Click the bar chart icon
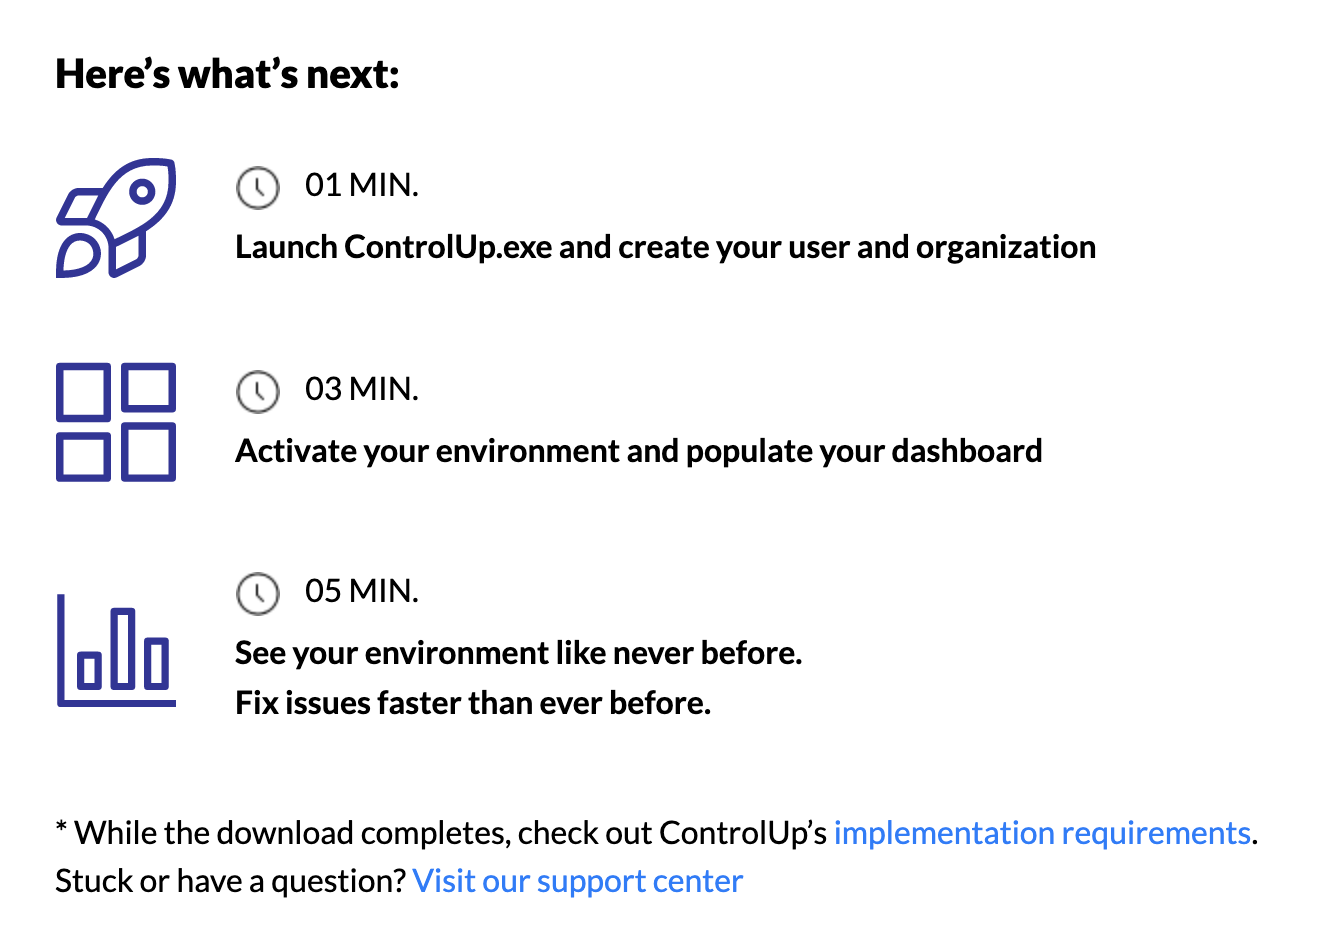Image resolution: width=1338 pixels, height=934 pixels. (116, 650)
